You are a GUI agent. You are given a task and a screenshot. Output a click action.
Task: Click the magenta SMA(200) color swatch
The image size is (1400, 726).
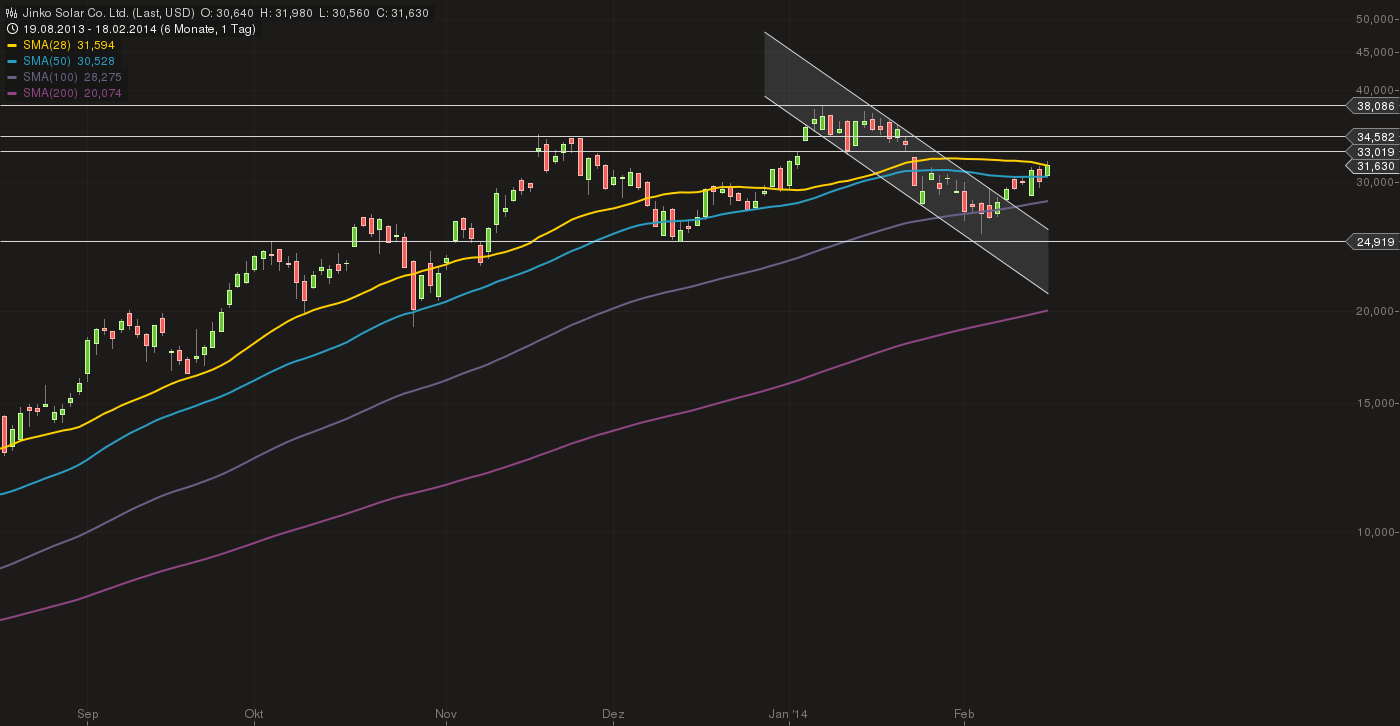coord(12,93)
